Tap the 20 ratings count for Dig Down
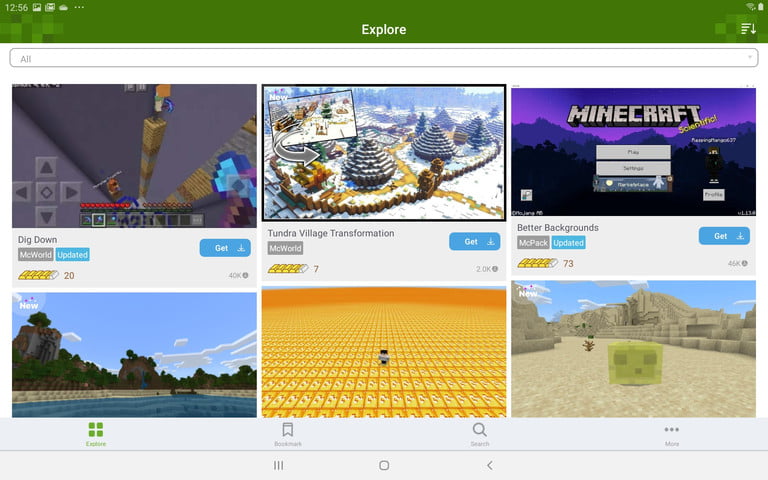 [69, 276]
